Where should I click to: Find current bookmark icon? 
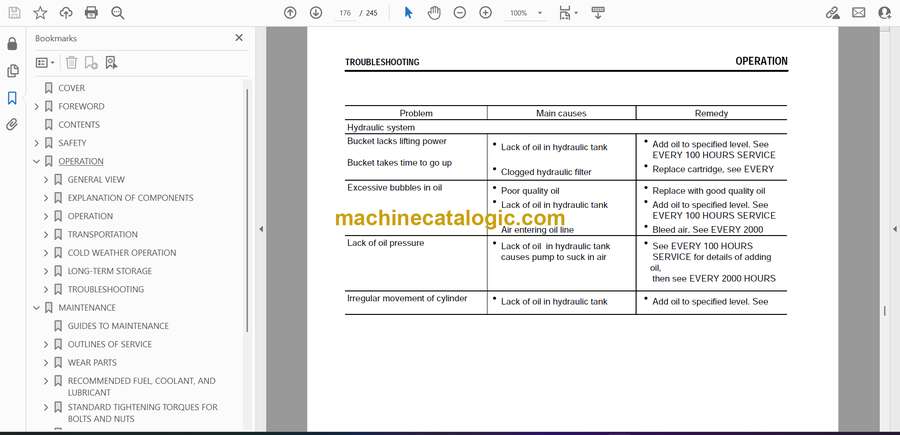[111, 63]
